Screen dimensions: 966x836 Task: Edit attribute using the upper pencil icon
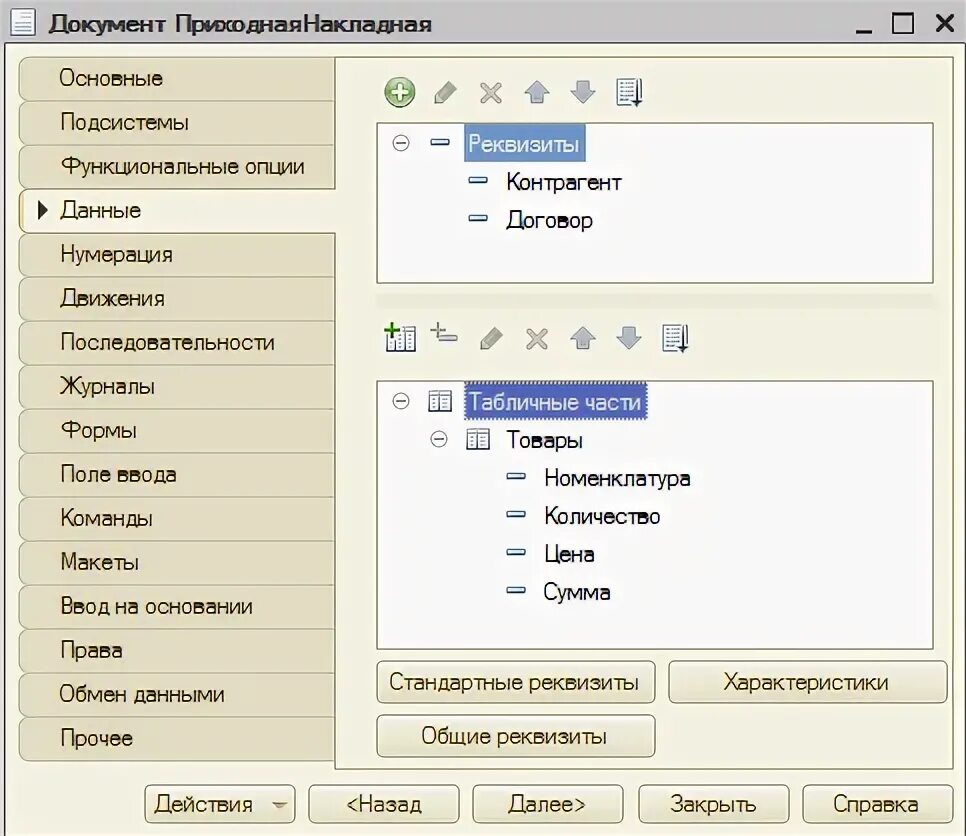445,93
